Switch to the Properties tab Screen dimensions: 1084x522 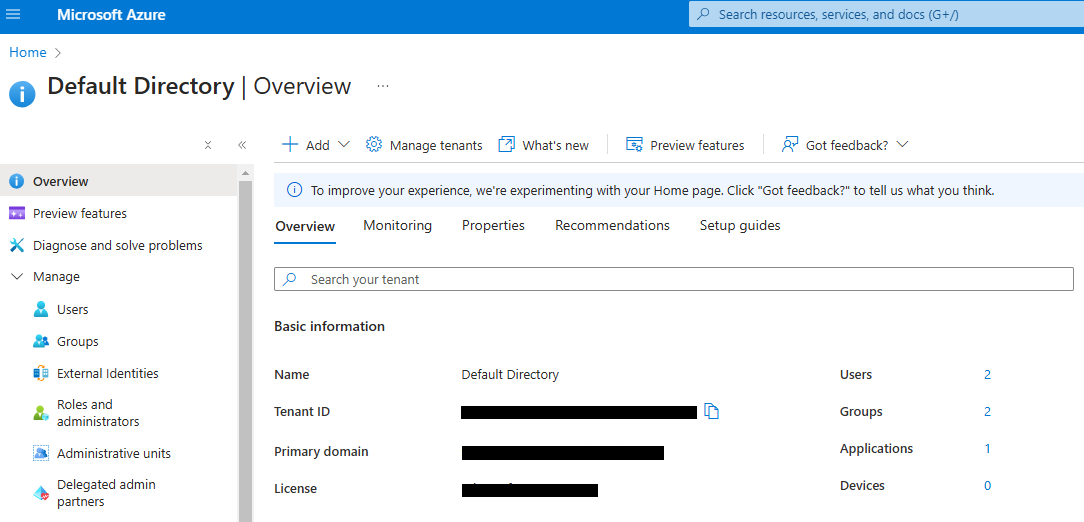(493, 226)
